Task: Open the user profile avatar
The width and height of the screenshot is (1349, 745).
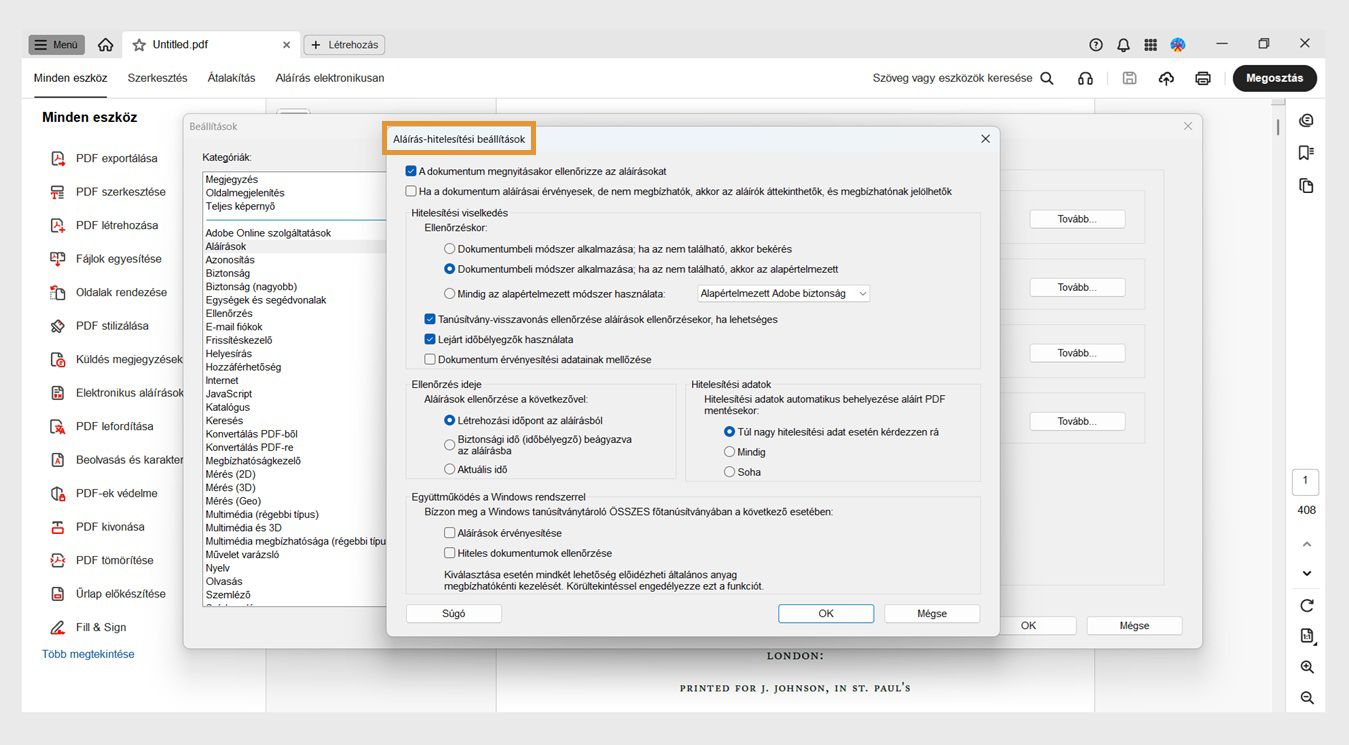Action: coord(1178,45)
